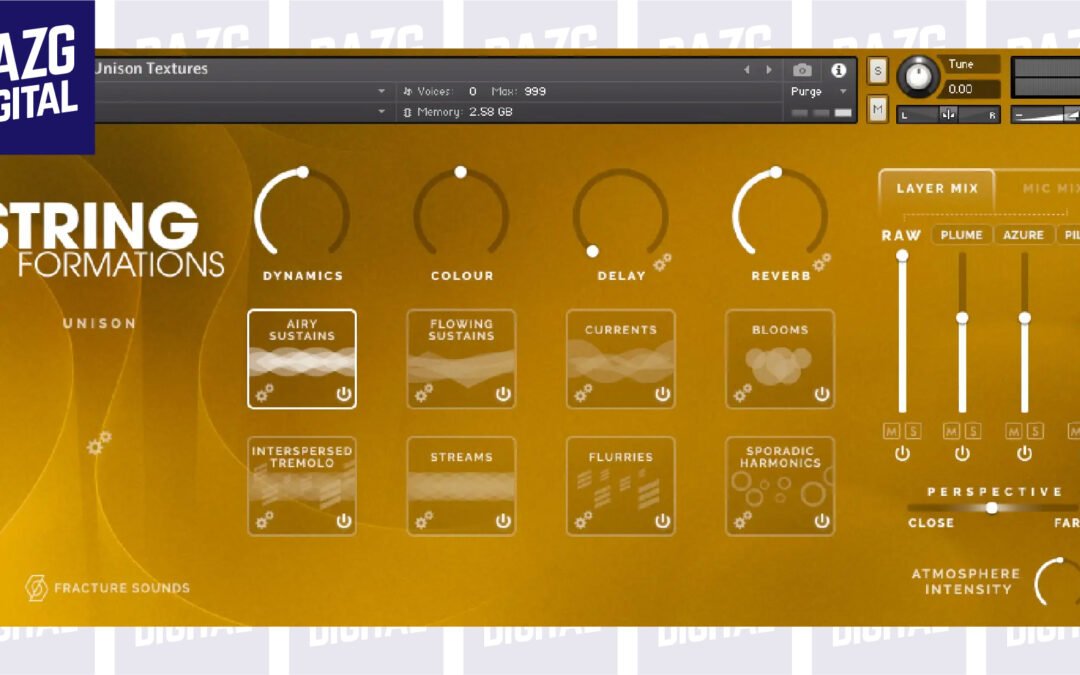Open Streams gear settings
This screenshot has height=675, width=1080.
point(424,519)
